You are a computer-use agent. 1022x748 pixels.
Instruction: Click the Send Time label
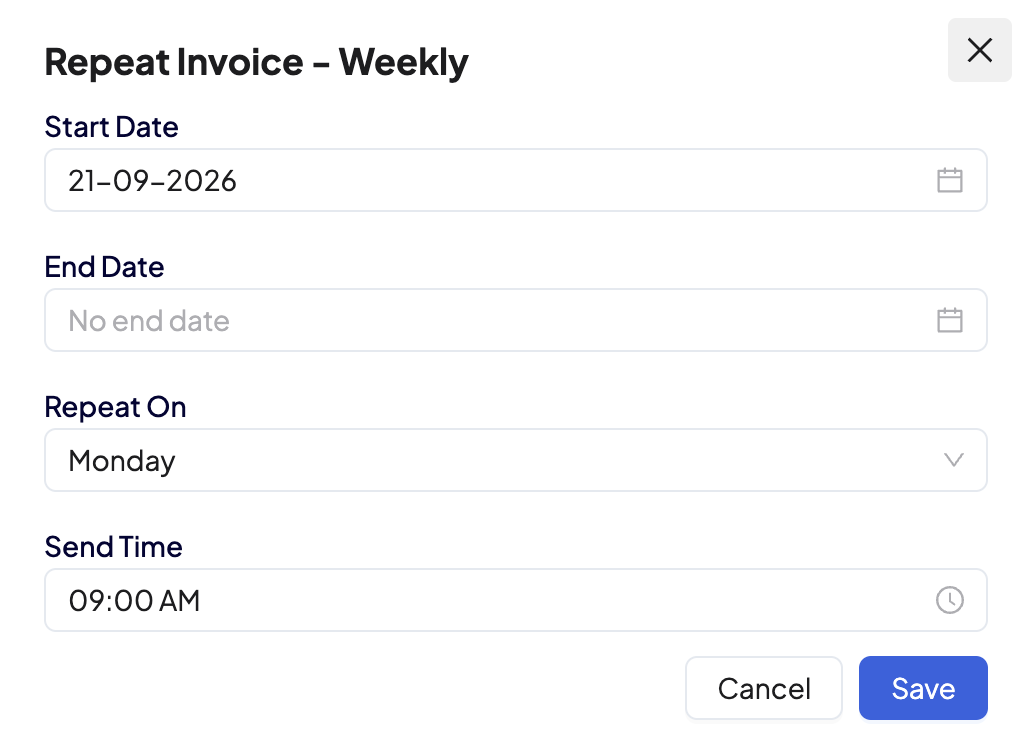[x=113, y=547]
